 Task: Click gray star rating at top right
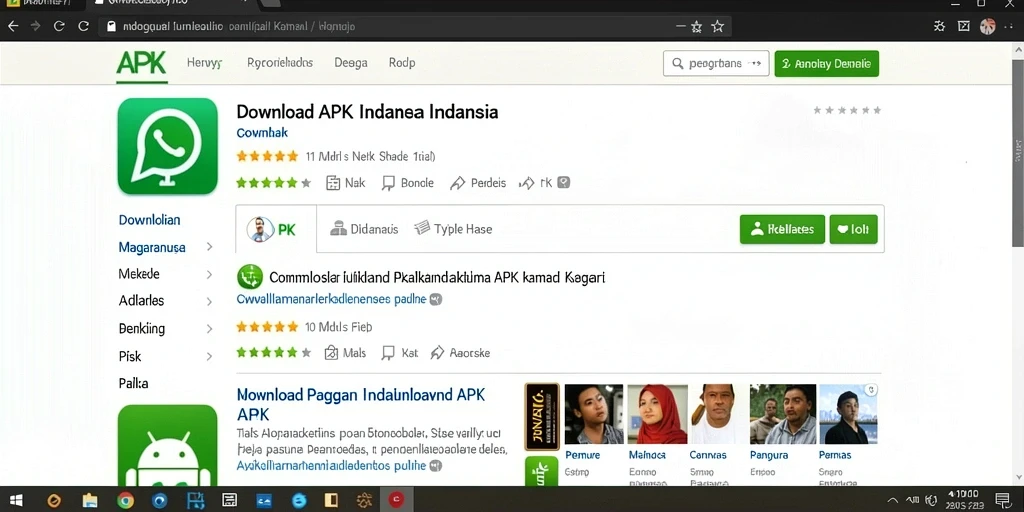point(847,110)
